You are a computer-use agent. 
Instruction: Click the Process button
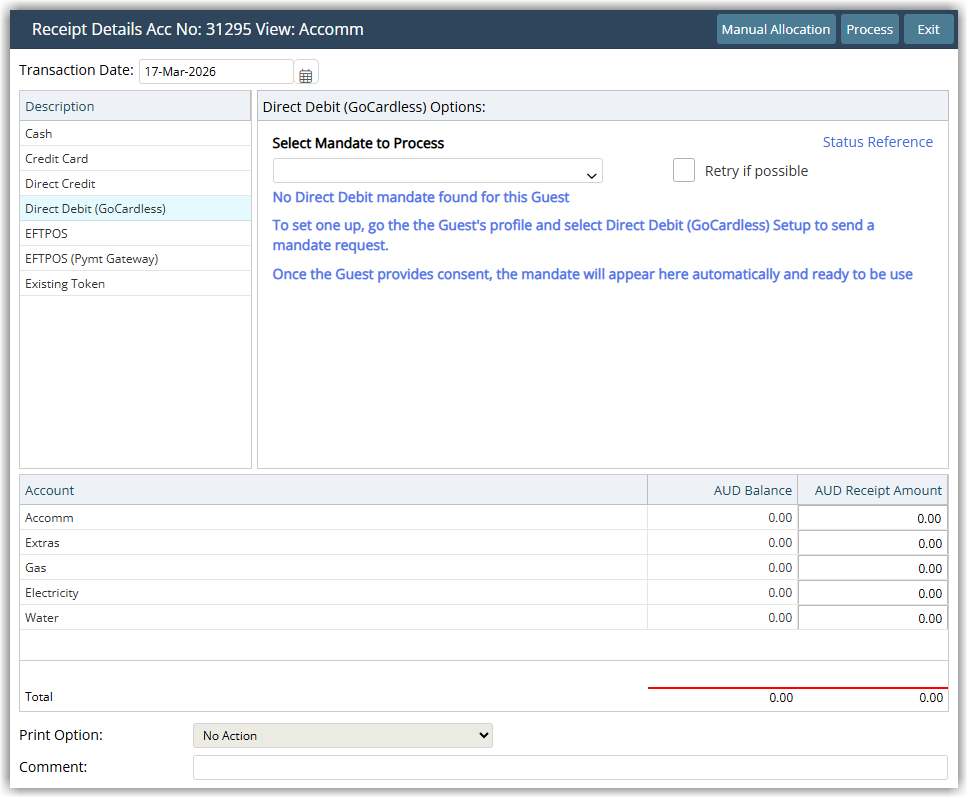[869, 30]
